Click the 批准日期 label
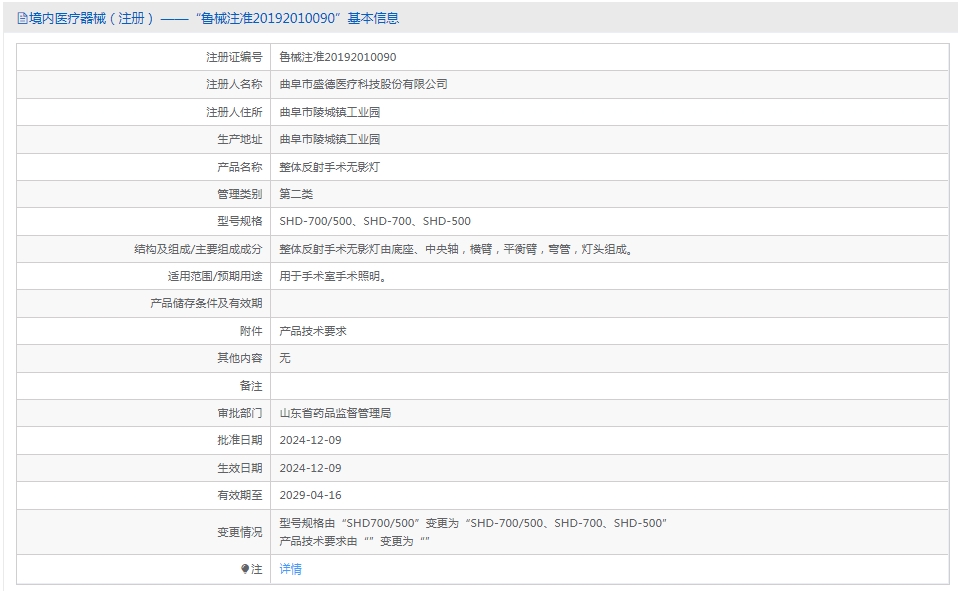958x591 pixels. (x=240, y=440)
